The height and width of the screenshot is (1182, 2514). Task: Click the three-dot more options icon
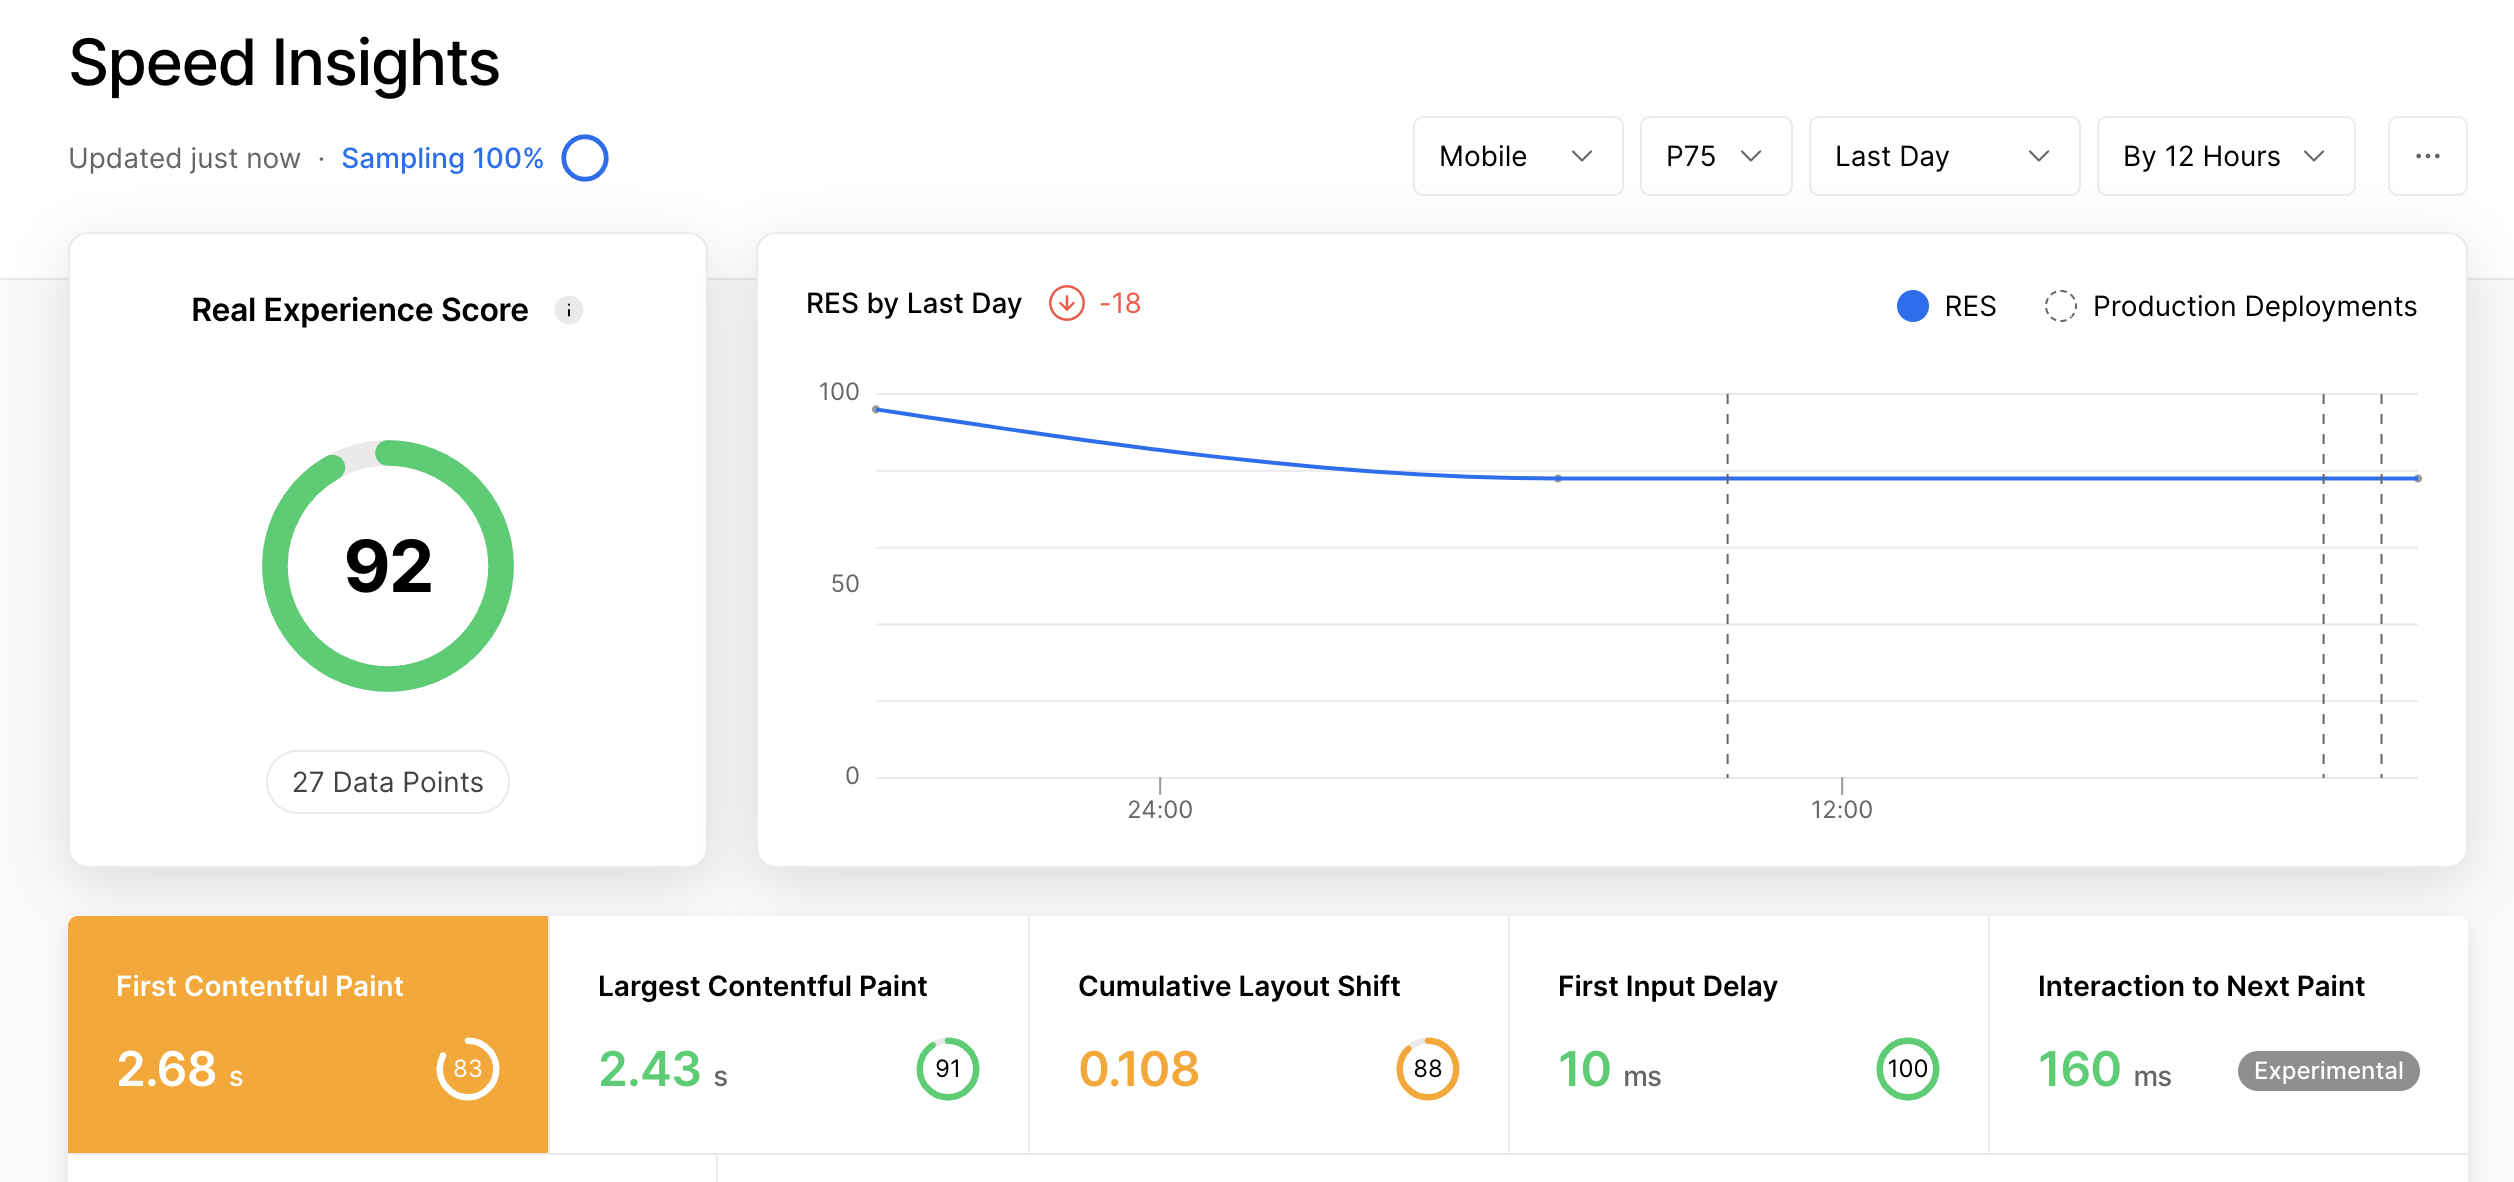[x=2428, y=156]
